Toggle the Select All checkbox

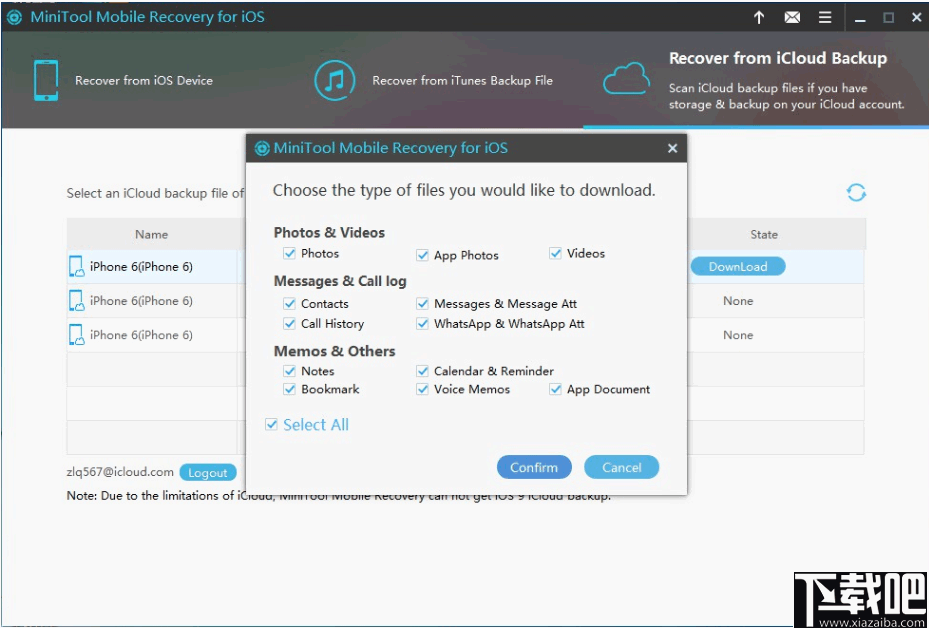(x=271, y=425)
